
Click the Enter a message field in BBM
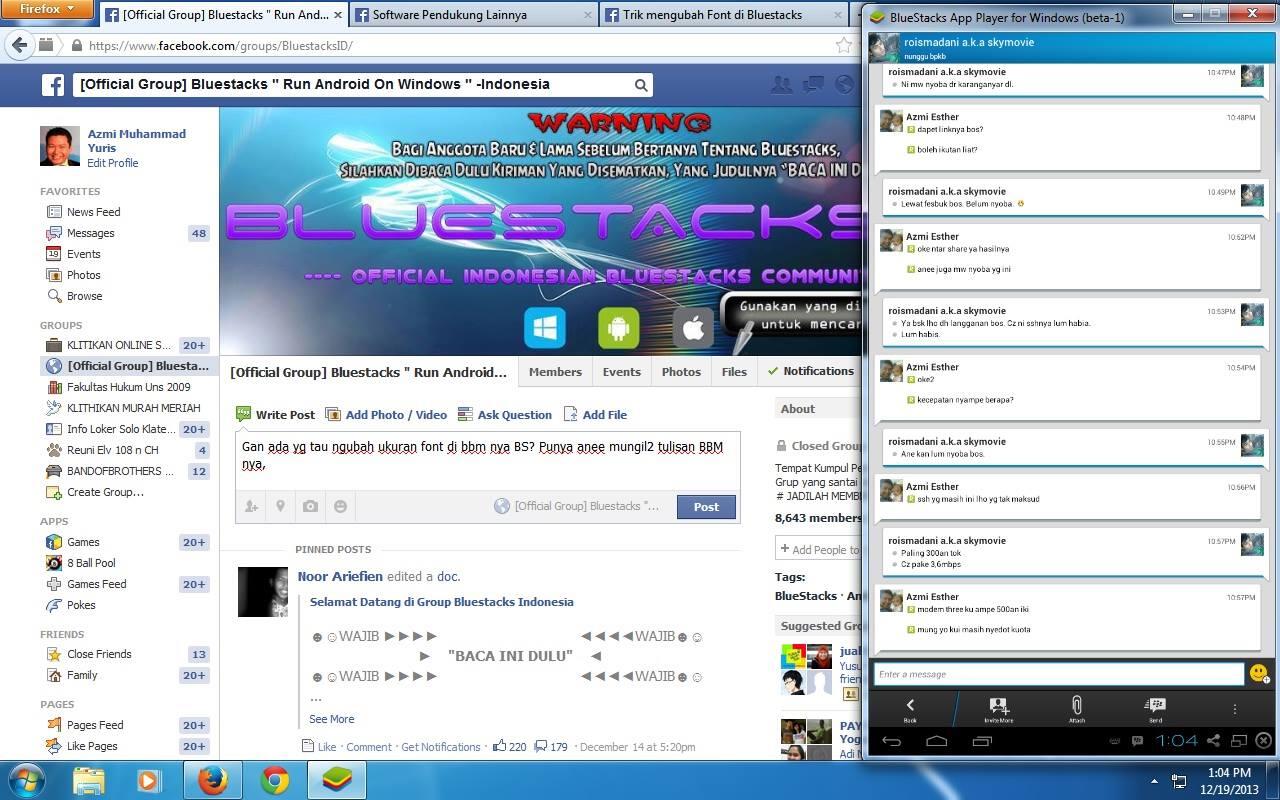click(x=1050, y=673)
